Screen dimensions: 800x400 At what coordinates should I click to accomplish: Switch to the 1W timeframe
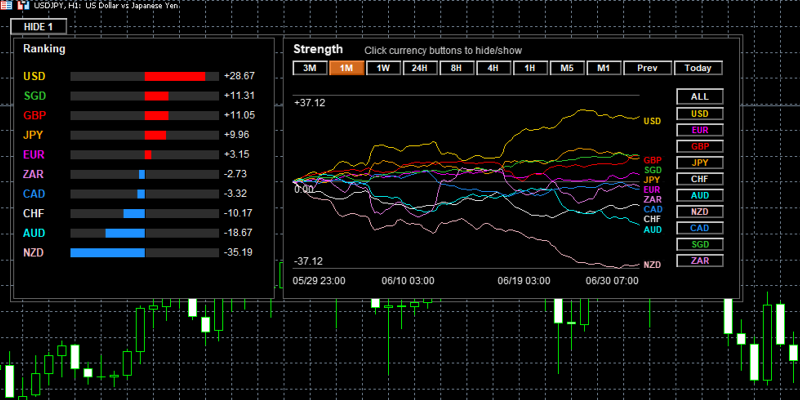[383, 68]
